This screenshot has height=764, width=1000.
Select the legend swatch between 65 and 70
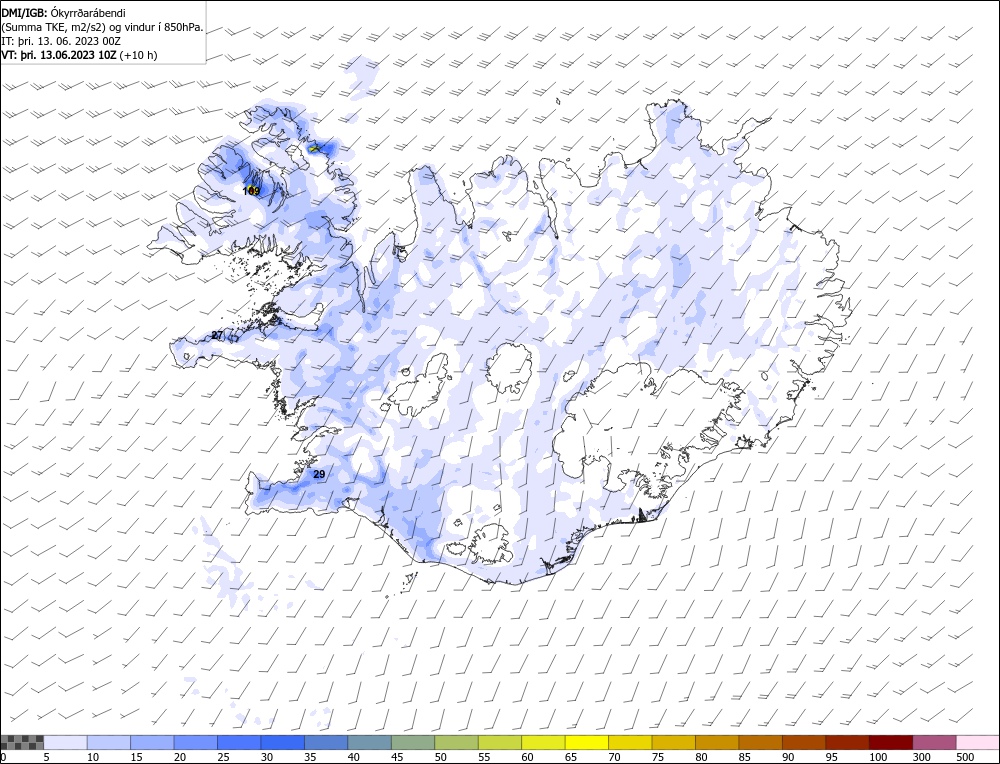point(587,742)
